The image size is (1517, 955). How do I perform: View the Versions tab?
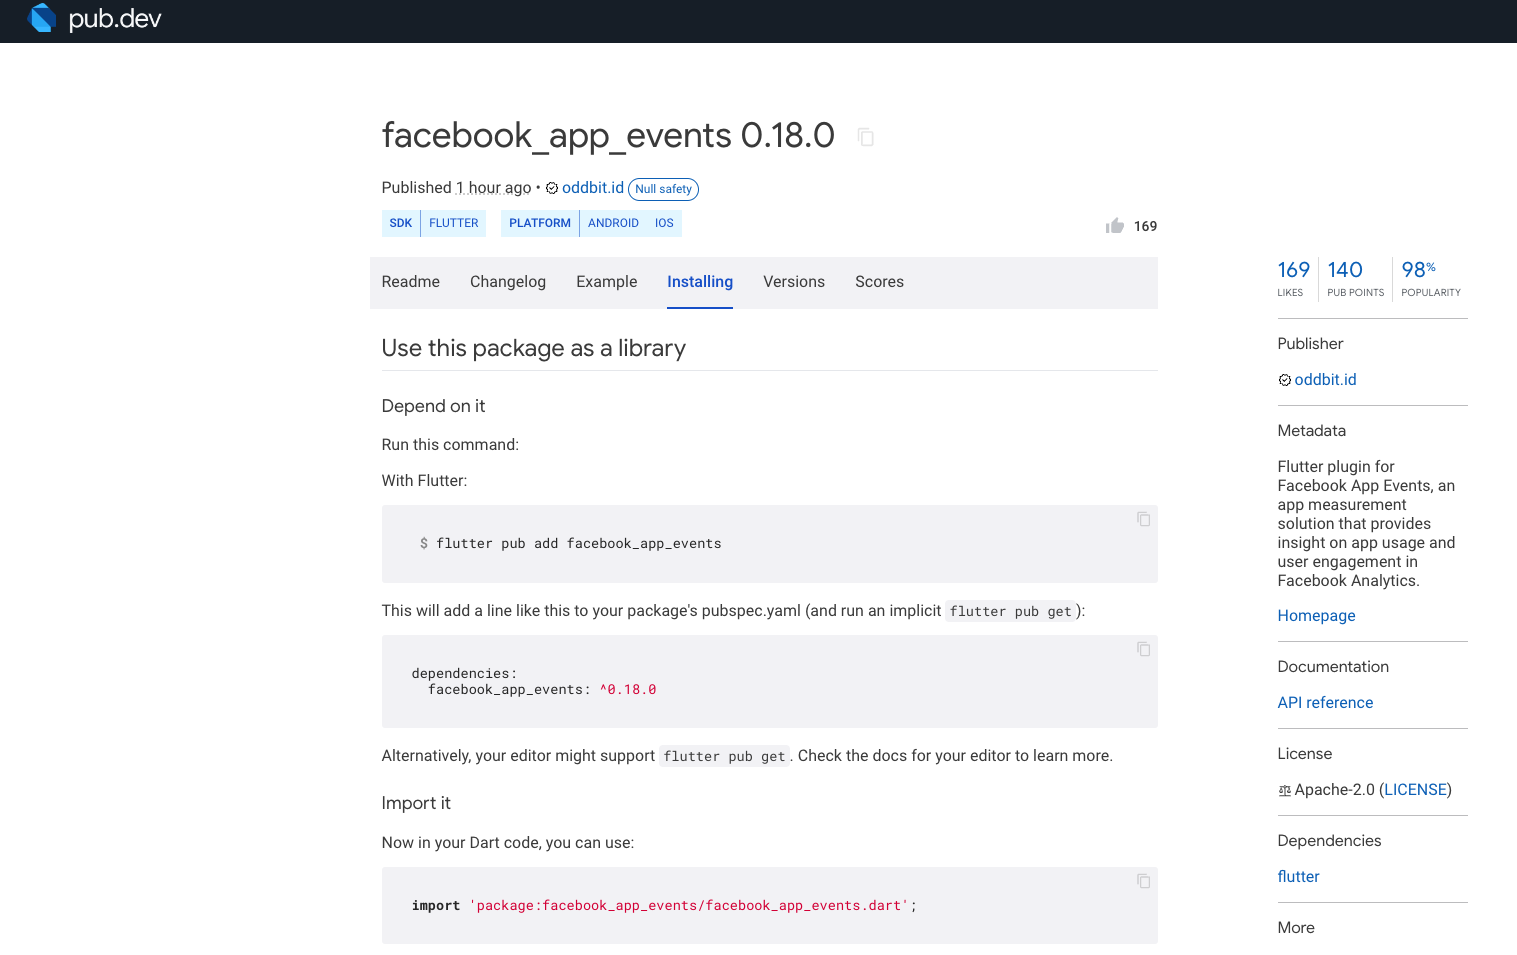(794, 282)
